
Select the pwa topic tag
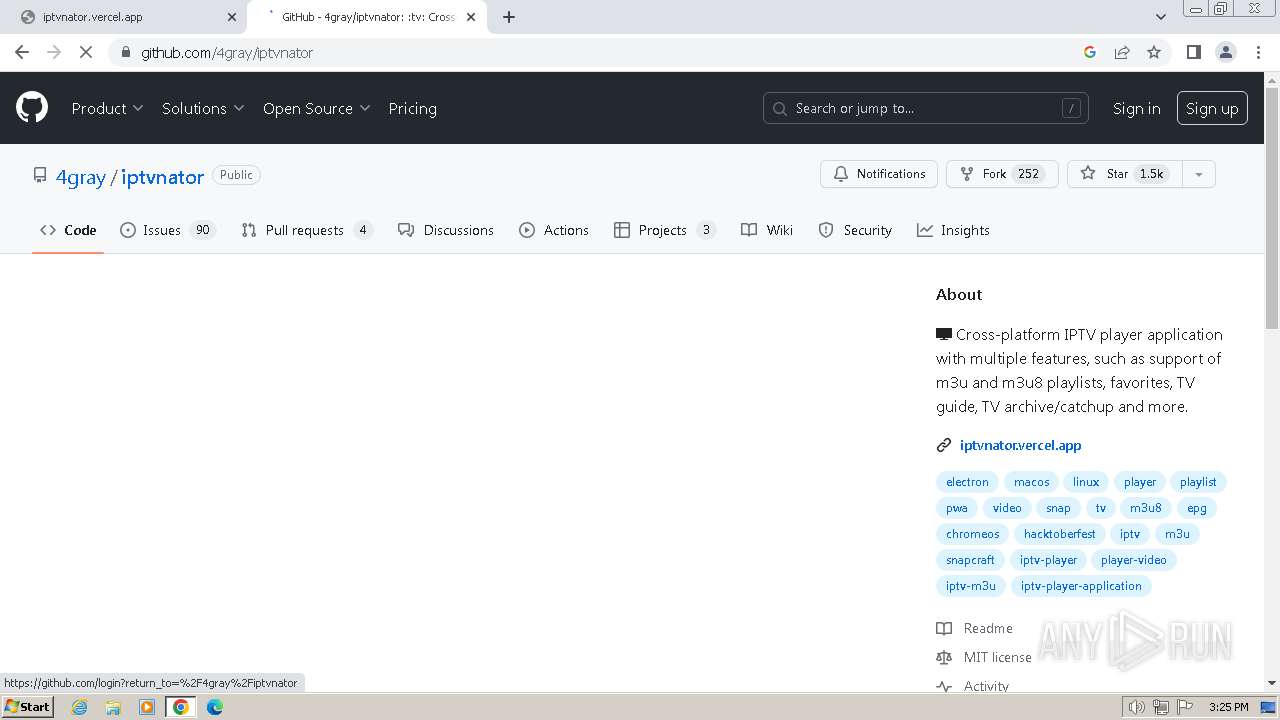pyautogui.click(x=957, y=508)
